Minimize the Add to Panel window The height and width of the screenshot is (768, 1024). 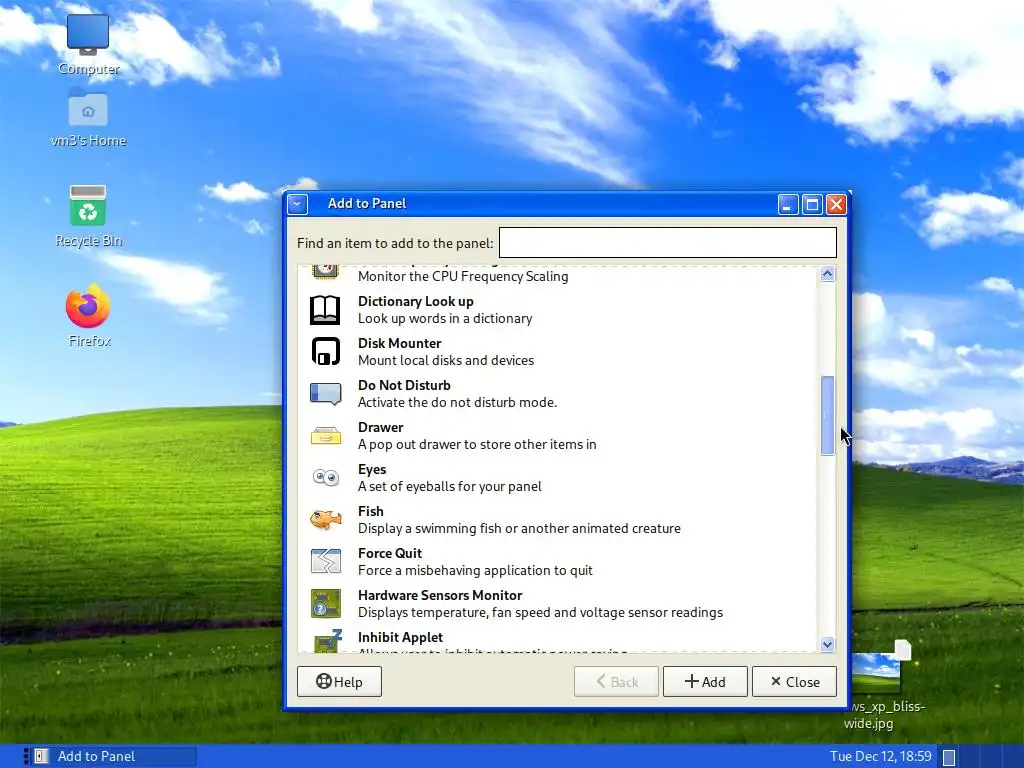(788, 204)
